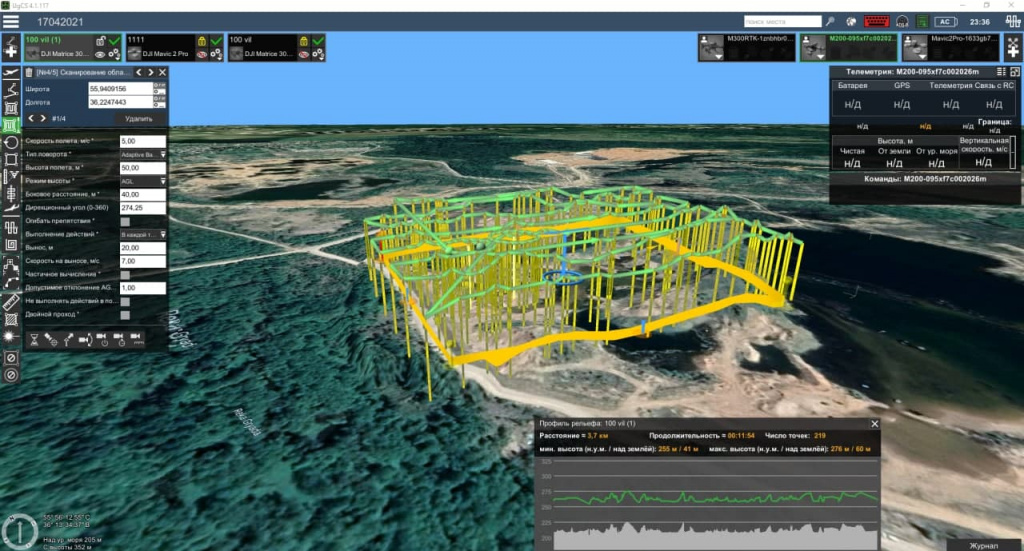
Task: Expand the Режим высоты AGL dropdown
Action: click(x=142, y=181)
